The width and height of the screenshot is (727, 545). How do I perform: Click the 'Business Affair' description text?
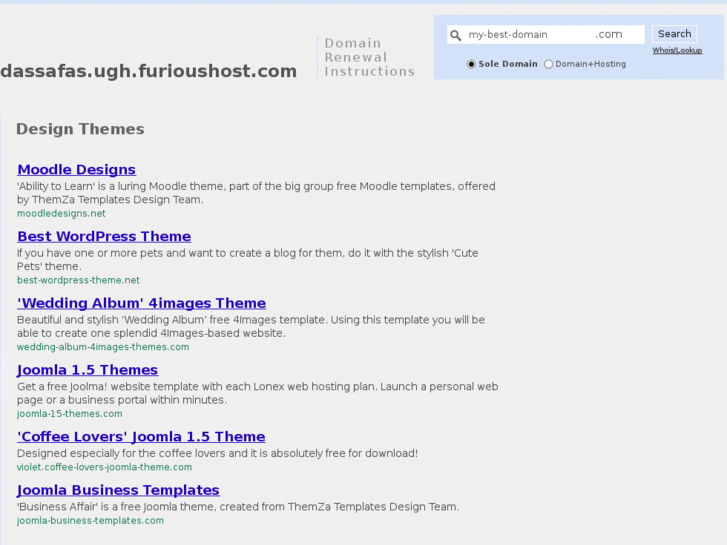point(238,507)
